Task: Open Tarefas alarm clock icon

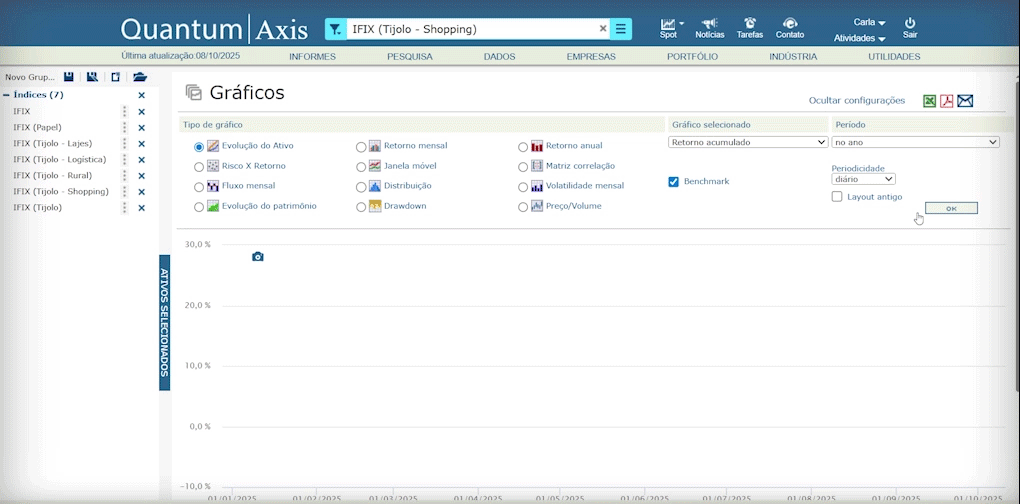Action: (749, 23)
